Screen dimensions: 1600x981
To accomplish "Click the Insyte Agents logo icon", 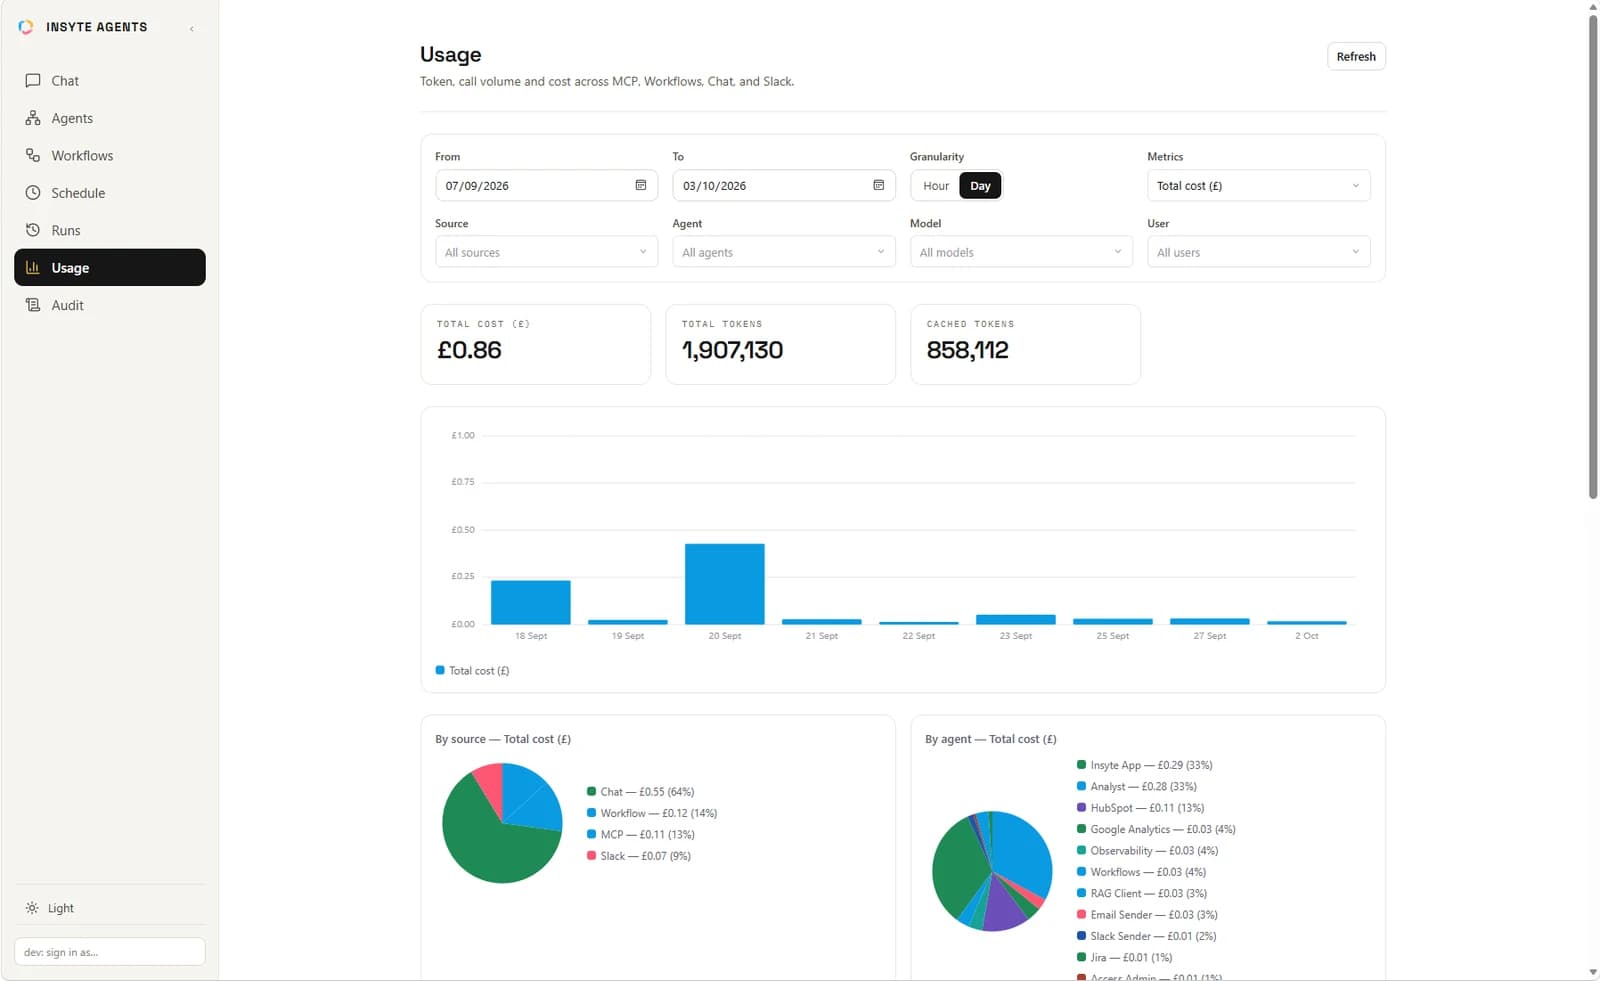I will tap(26, 27).
